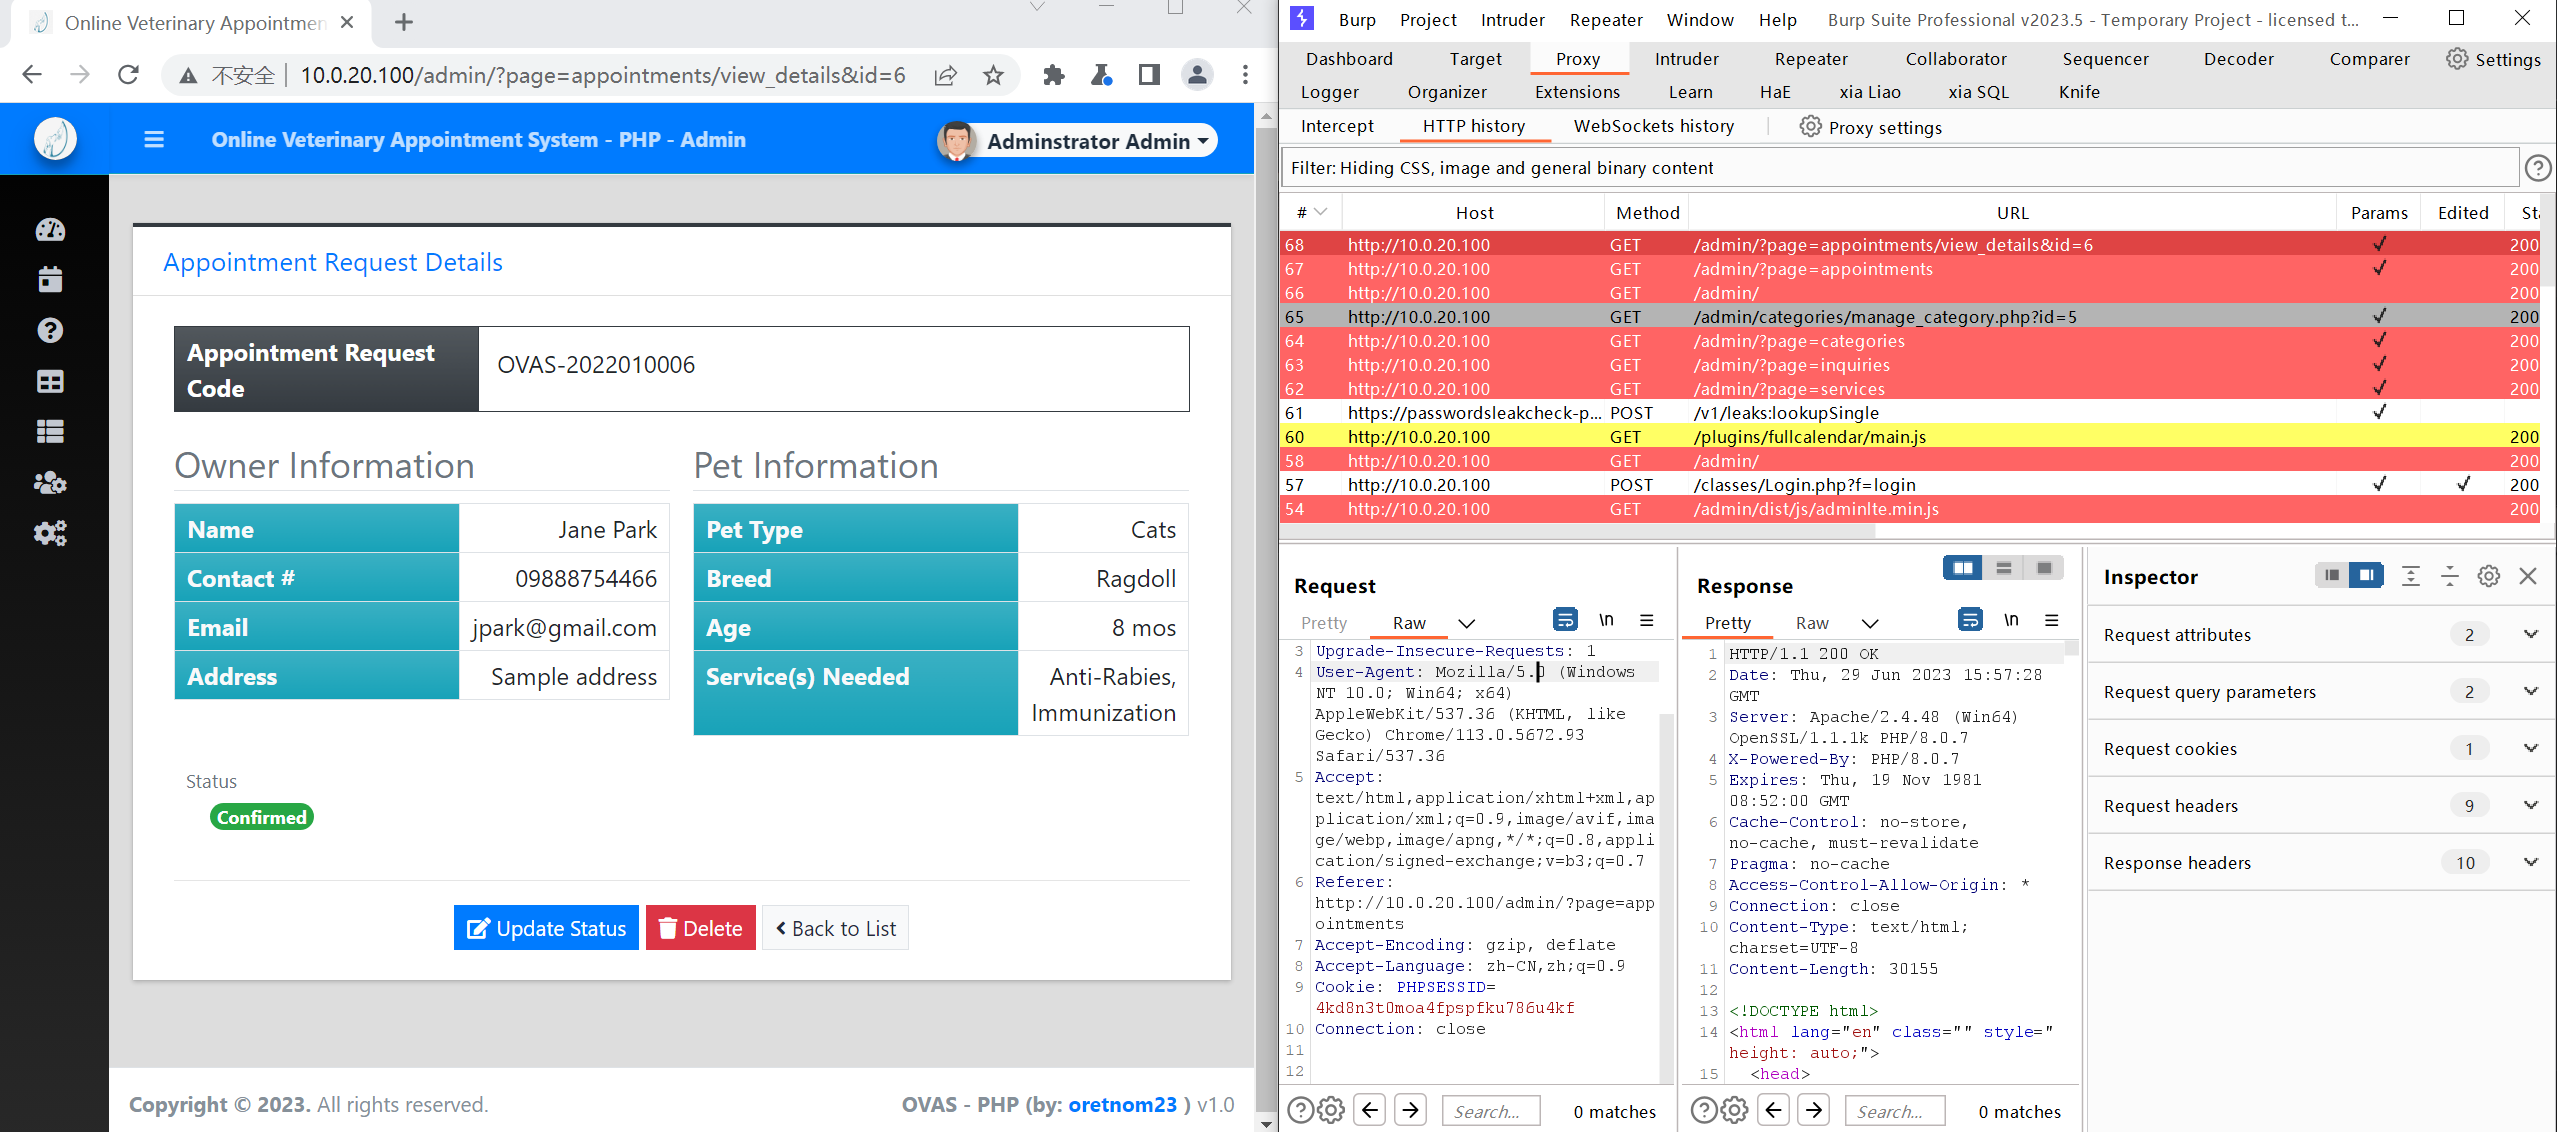Click the filter bar in HTTP history
This screenshot has height=1132, width=2557.
tap(1900, 168)
